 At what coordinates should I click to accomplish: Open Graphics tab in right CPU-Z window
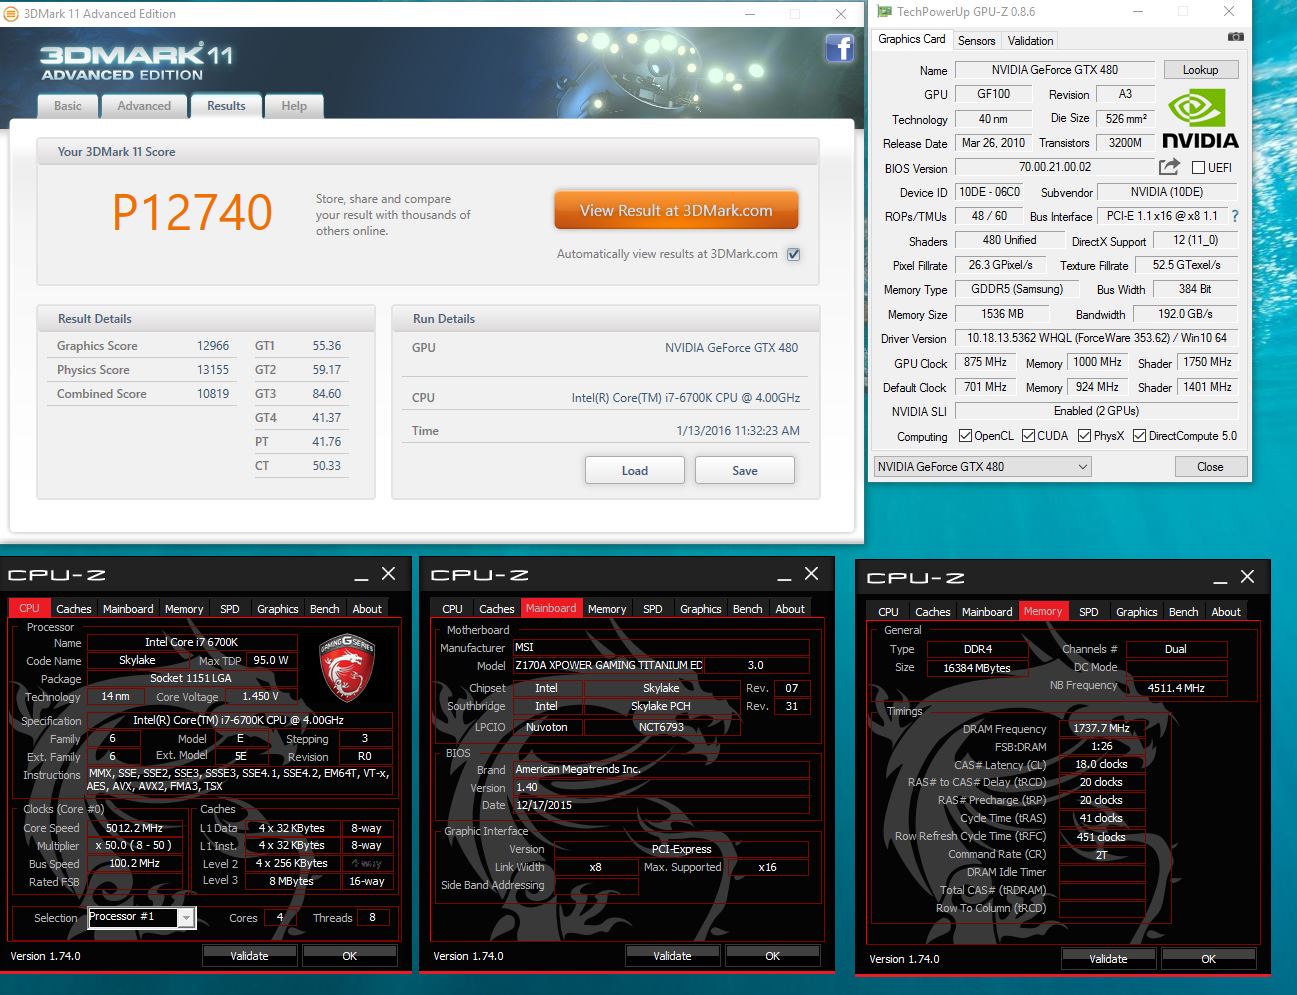[1137, 611]
